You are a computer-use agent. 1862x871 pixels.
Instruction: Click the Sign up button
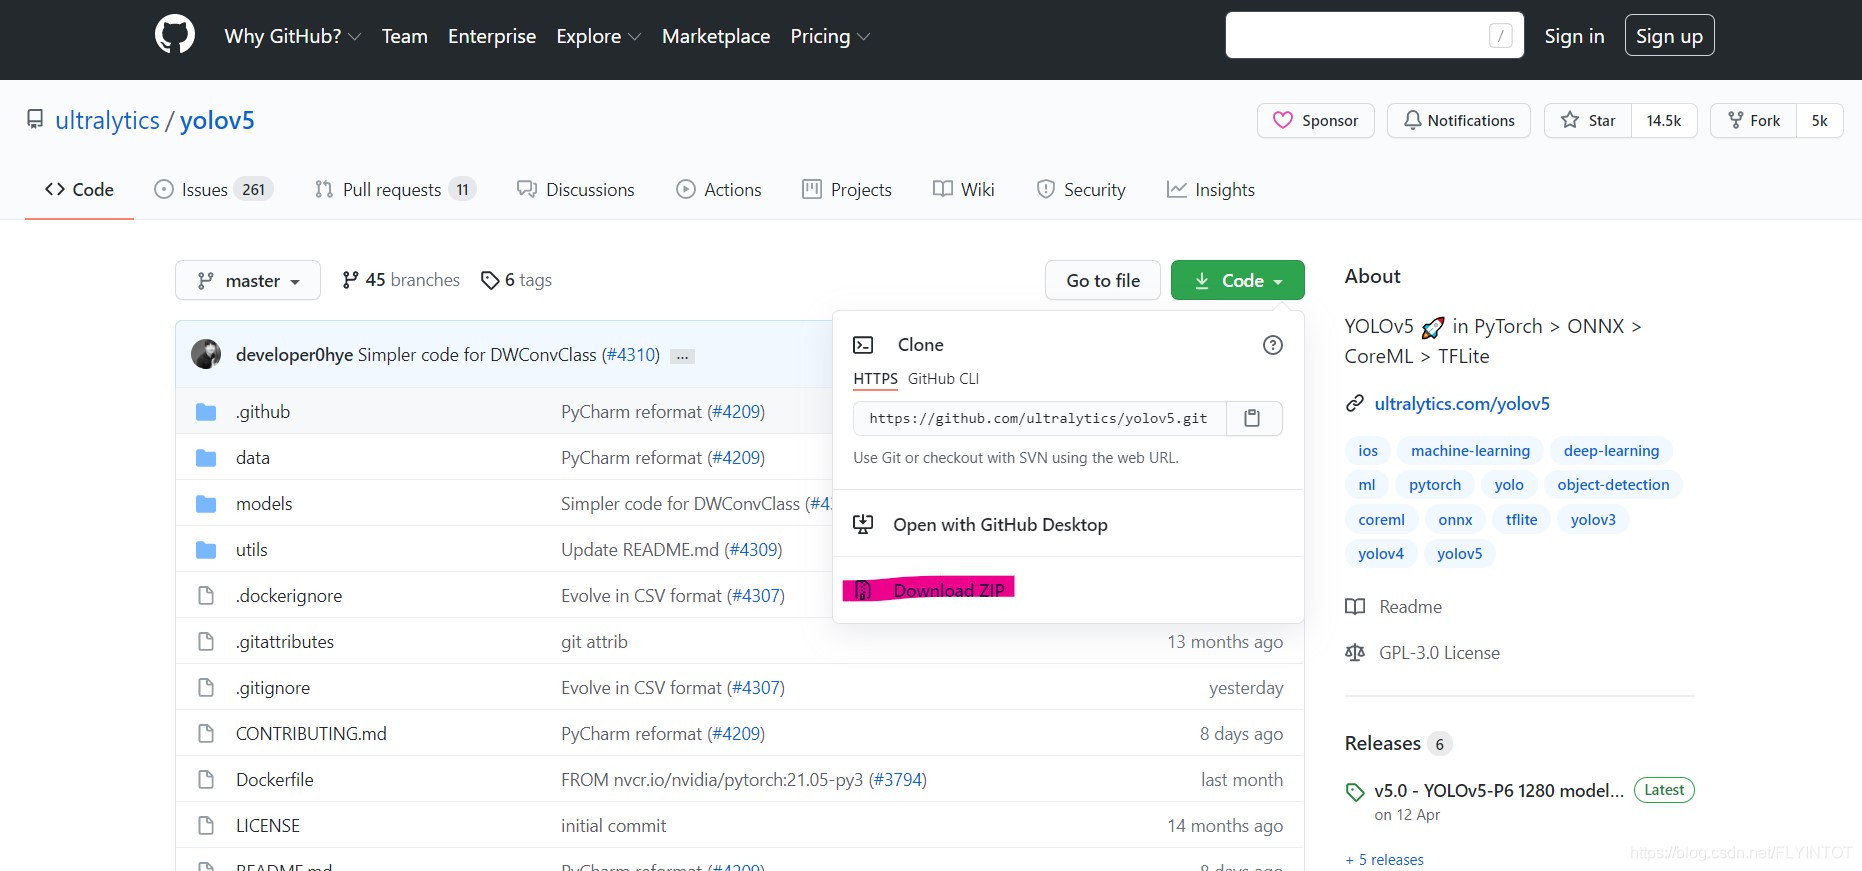1669,36
